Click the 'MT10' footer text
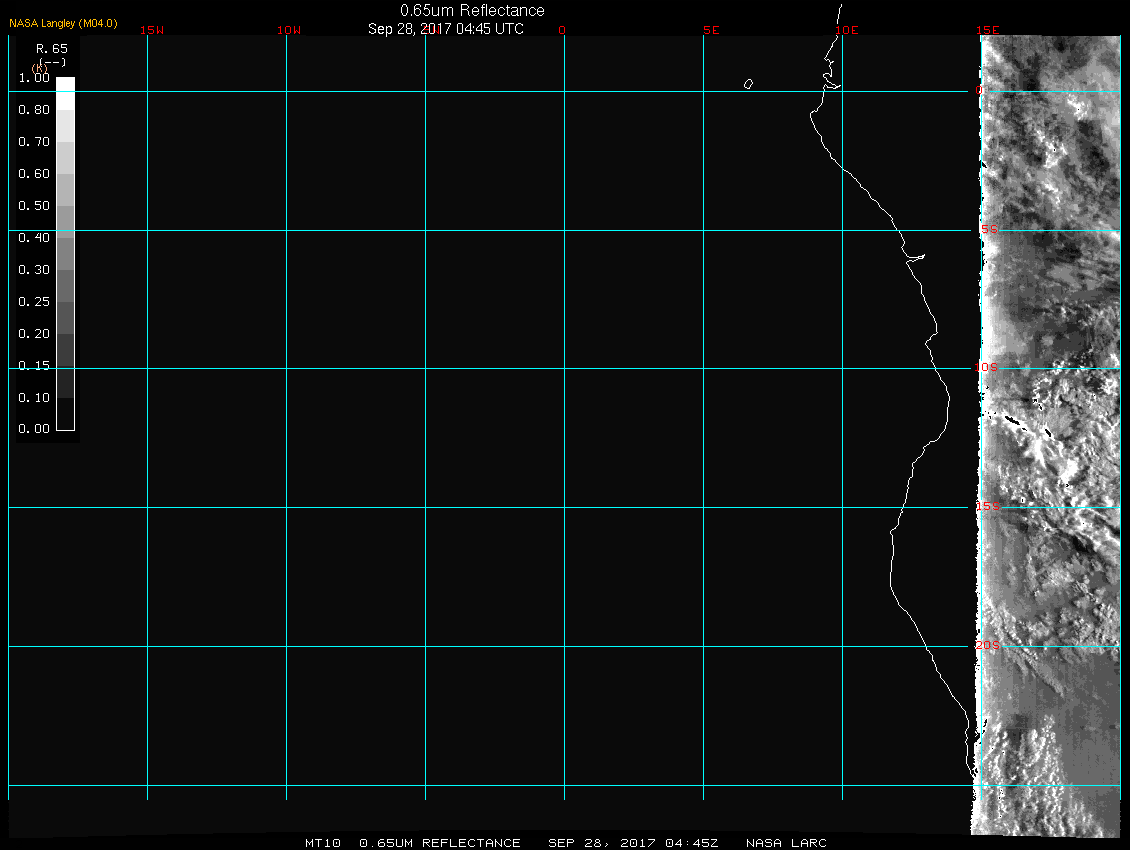1130x850 pixels. click(323, 843)
